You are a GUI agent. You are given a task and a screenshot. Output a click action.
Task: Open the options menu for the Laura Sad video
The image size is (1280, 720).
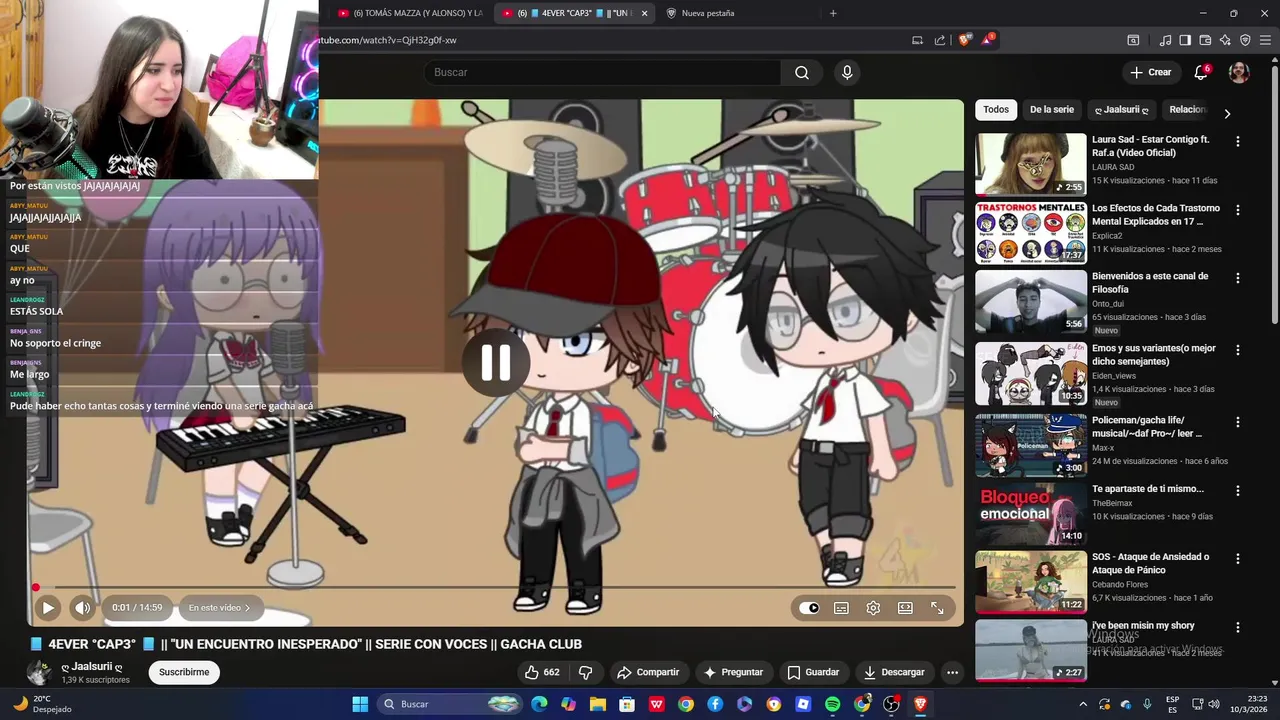pyautogui.click(x=1238, y=142)
